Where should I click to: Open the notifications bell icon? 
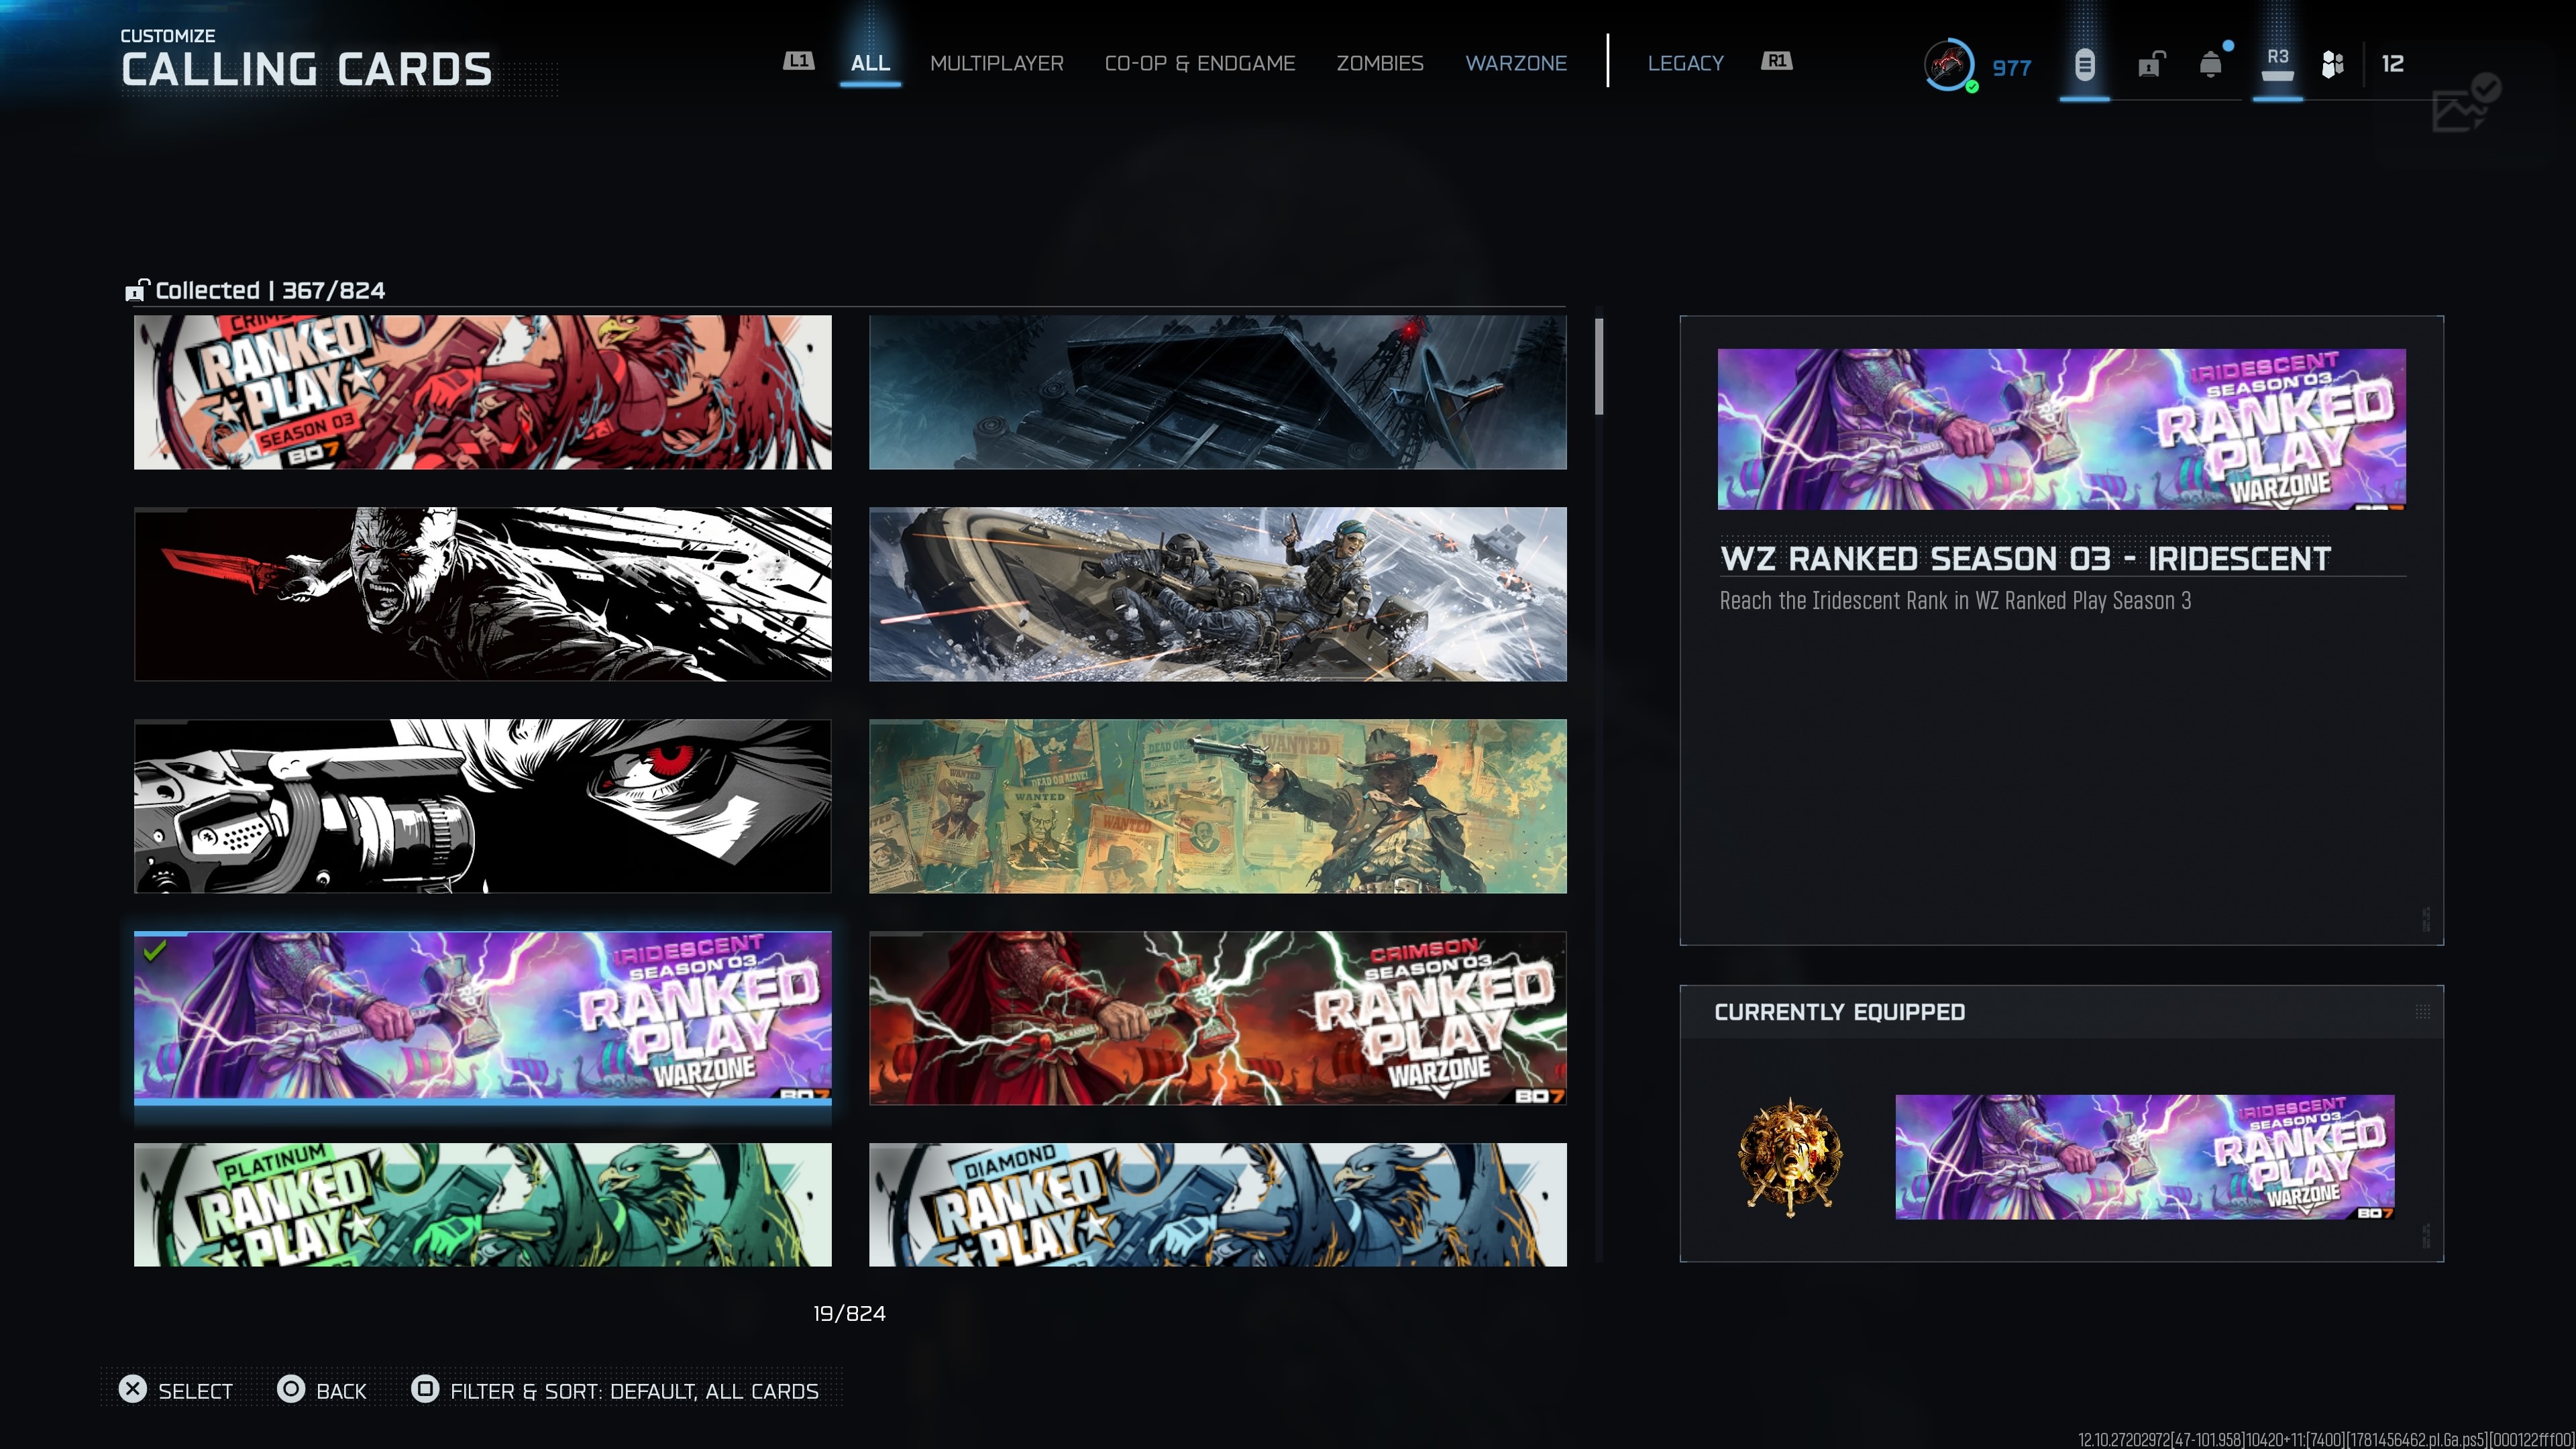pyautogui.click(x=2211, y=65)
